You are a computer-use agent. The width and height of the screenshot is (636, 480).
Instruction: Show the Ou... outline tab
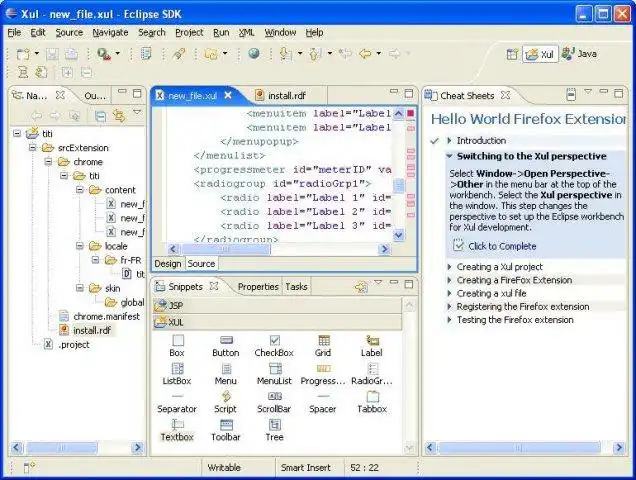click(x=95, y=96)
